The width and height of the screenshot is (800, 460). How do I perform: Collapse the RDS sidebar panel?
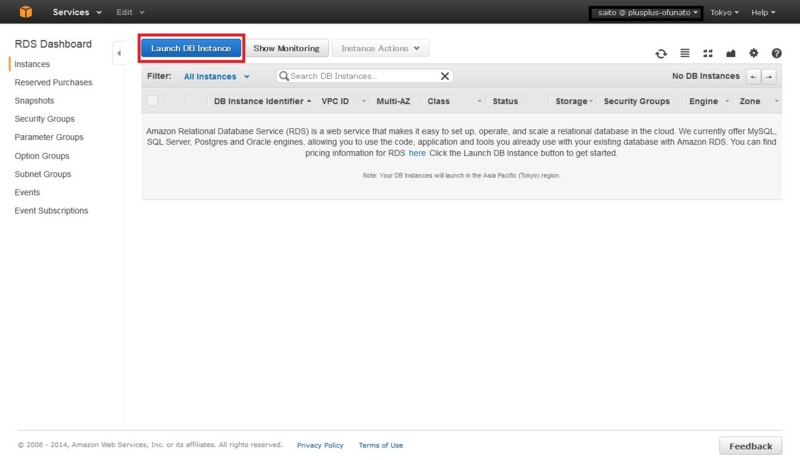pyautogui.click(x=119, y=53)
